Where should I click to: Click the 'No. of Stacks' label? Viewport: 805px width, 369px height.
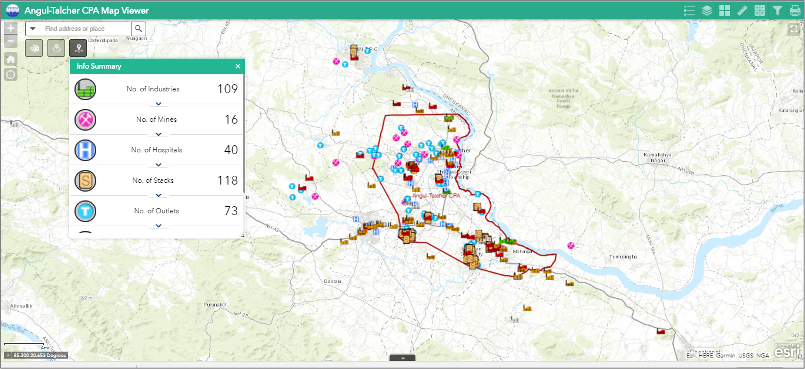point(153,180)
